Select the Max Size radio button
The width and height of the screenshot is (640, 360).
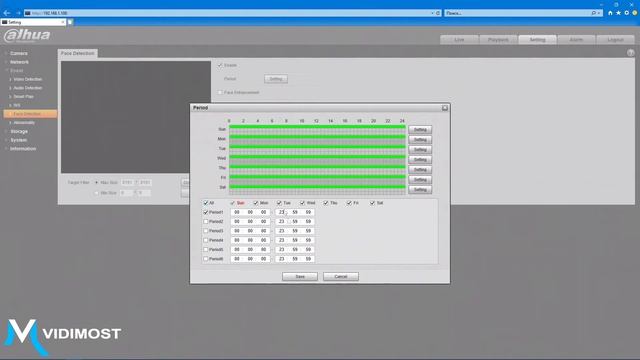coord(96,182)
